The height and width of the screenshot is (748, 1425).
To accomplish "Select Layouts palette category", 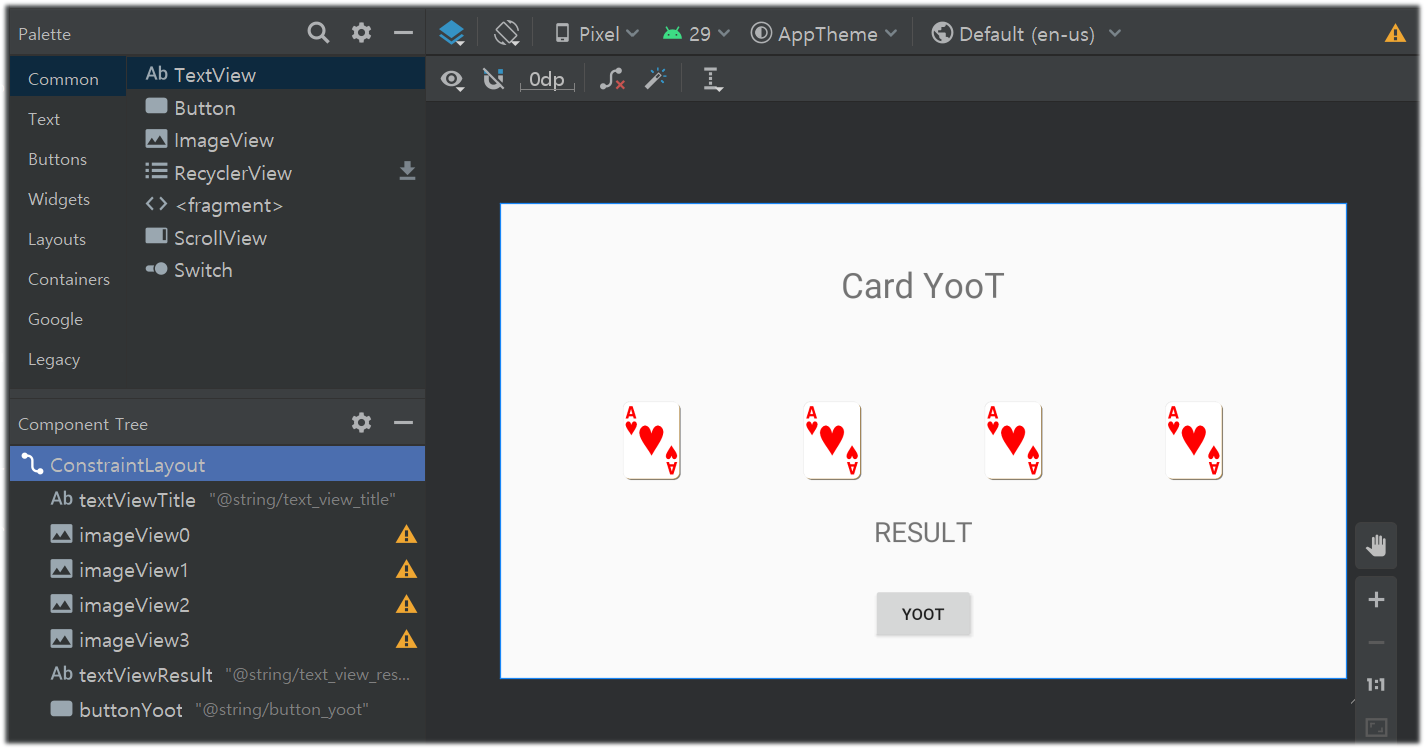I will (68, 239).
